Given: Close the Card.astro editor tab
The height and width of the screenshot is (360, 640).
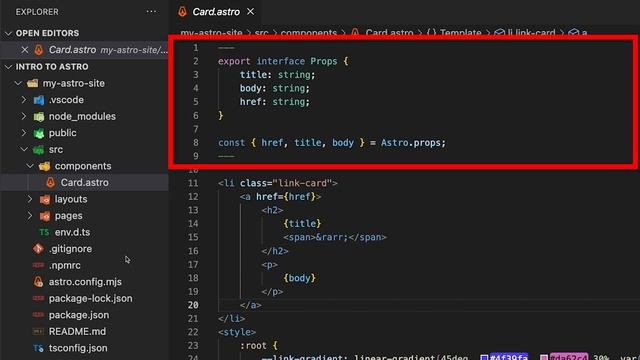Looking at the screenshot, I should coord(250,12).
